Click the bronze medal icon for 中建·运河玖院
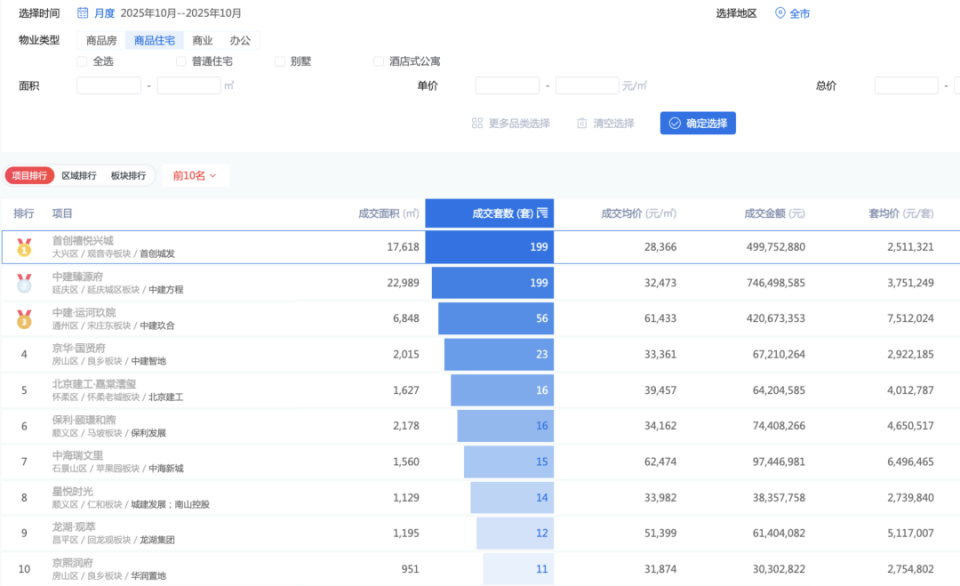Screen dimensions: 960x586 24,319
